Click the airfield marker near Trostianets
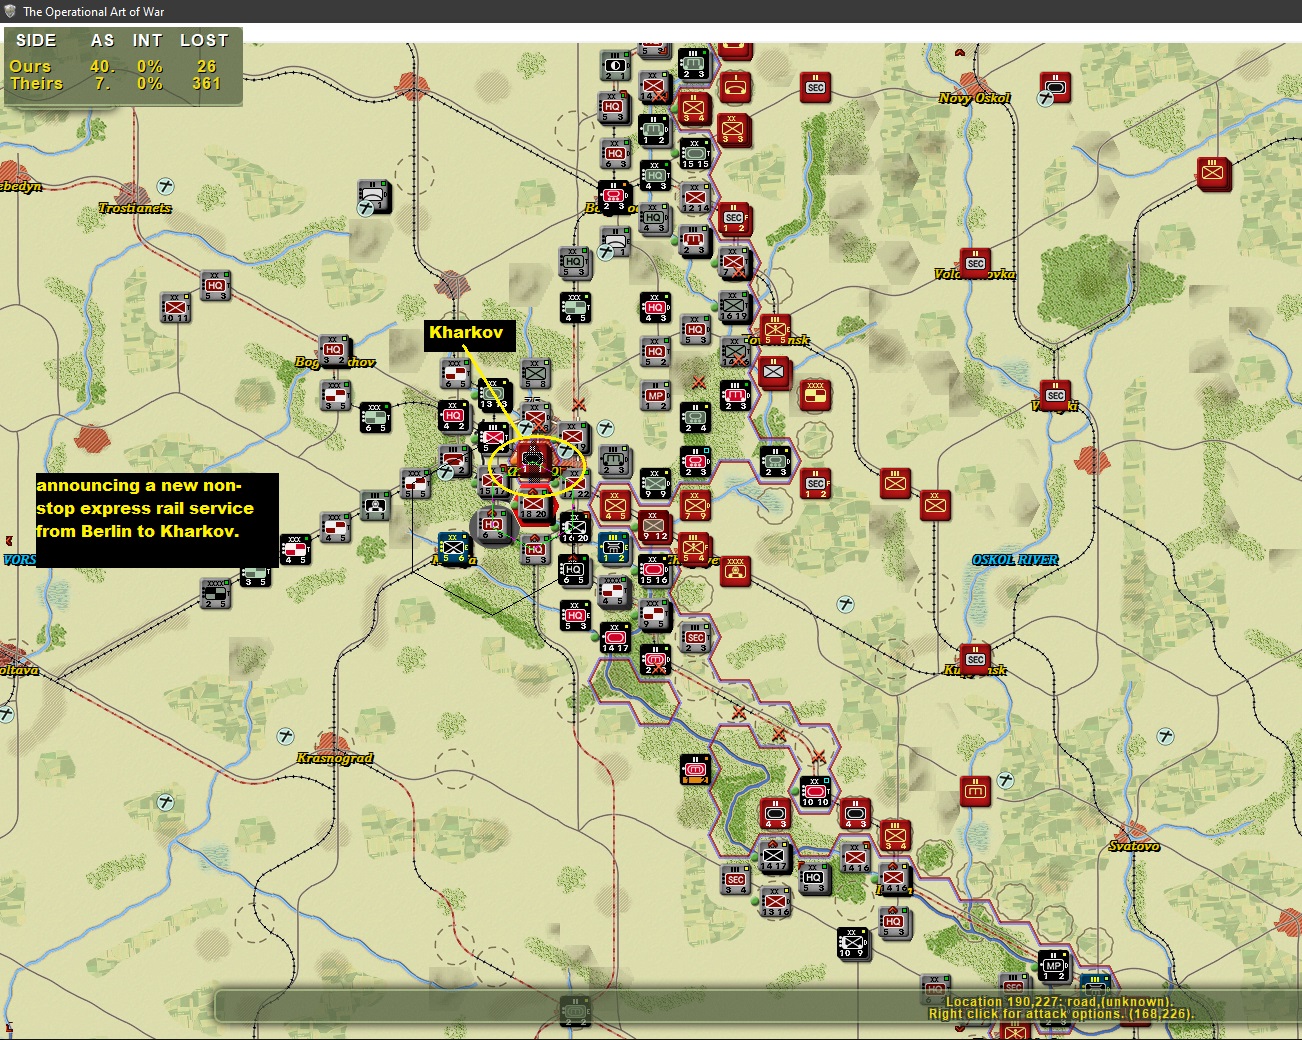The width and height of the screenshot is (1302, 1040). coord(166,187)
